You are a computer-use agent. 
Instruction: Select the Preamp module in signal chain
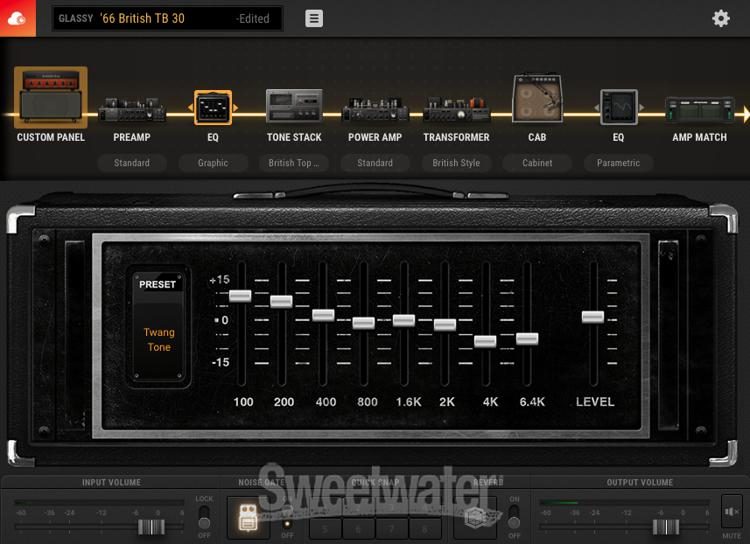[x=132, y=110]
